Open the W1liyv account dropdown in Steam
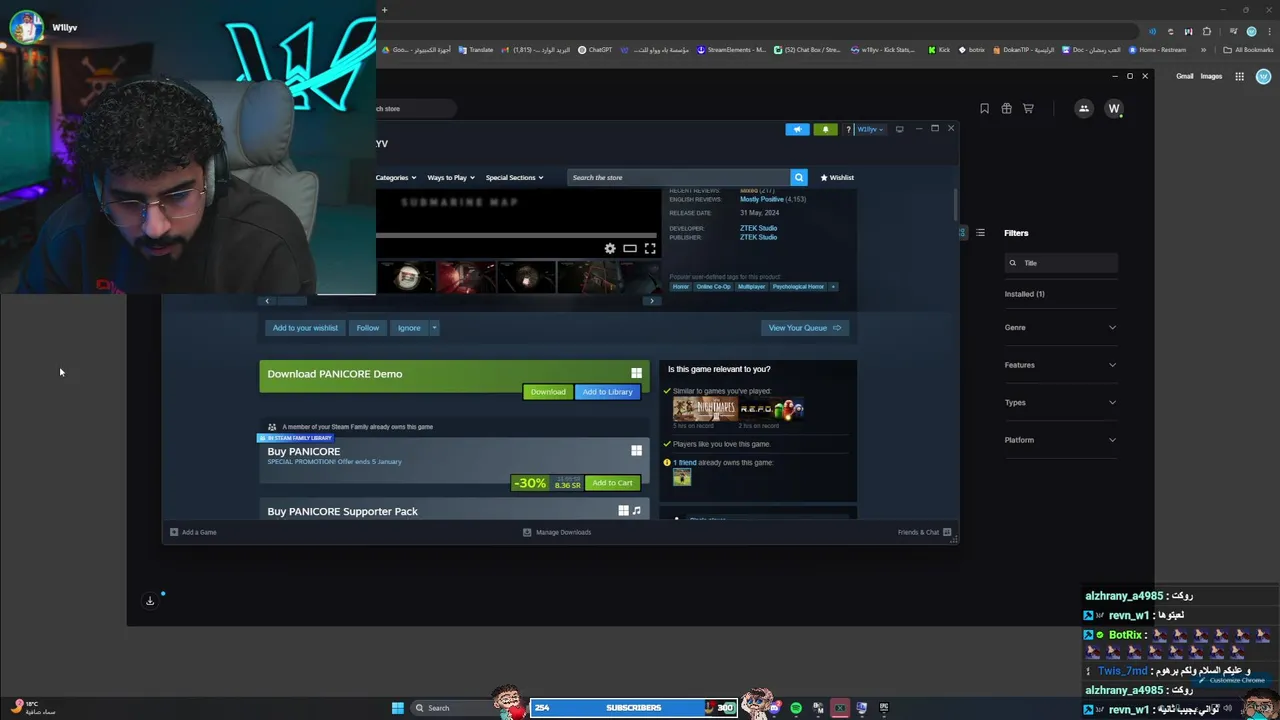 869,129
